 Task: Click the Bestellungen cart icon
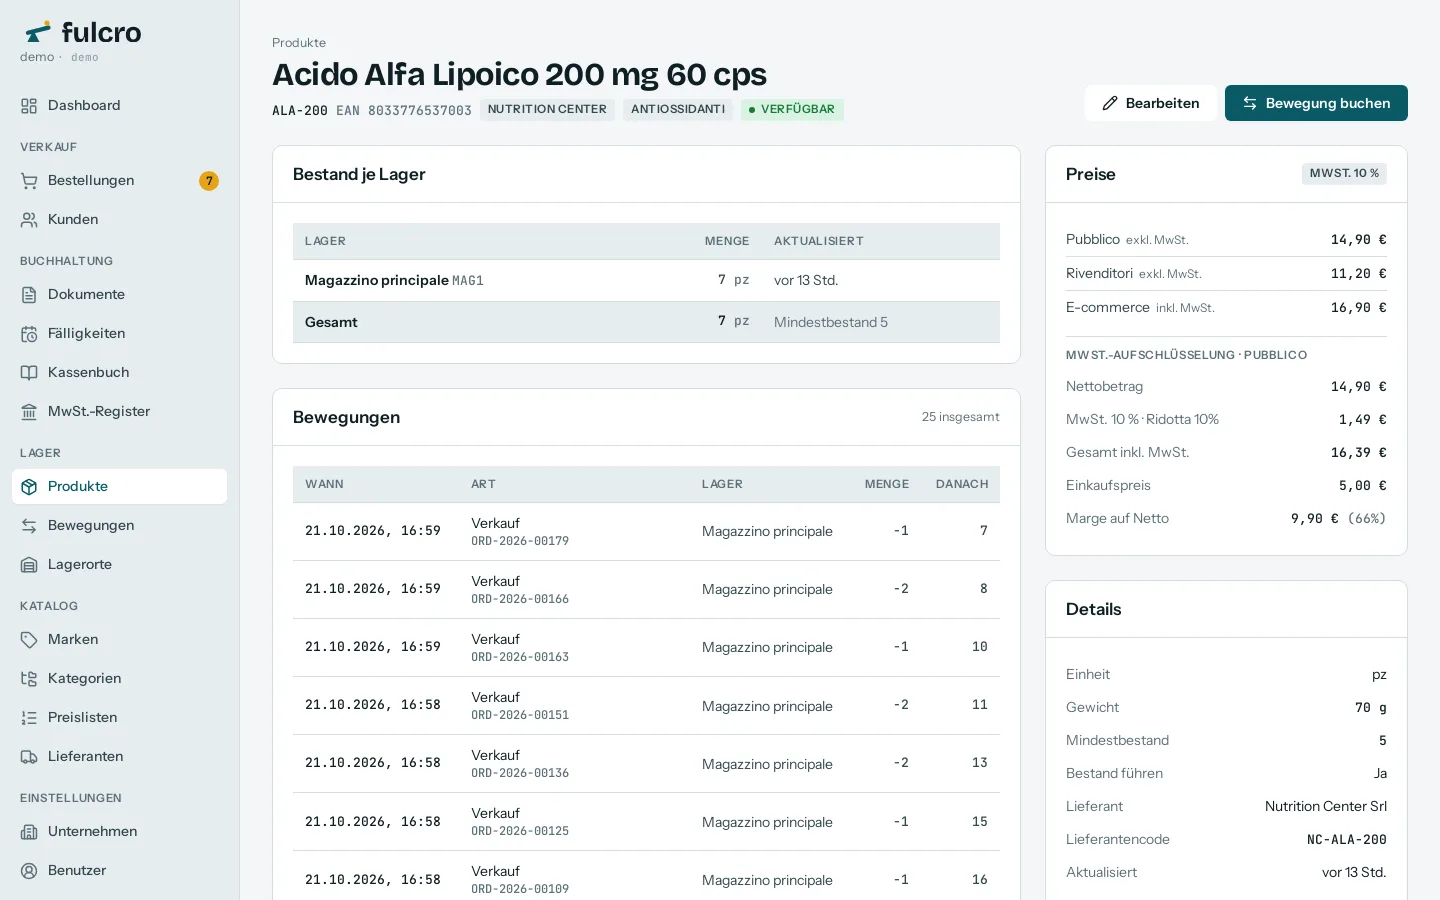pyautogui.click(x=29, y=181)
